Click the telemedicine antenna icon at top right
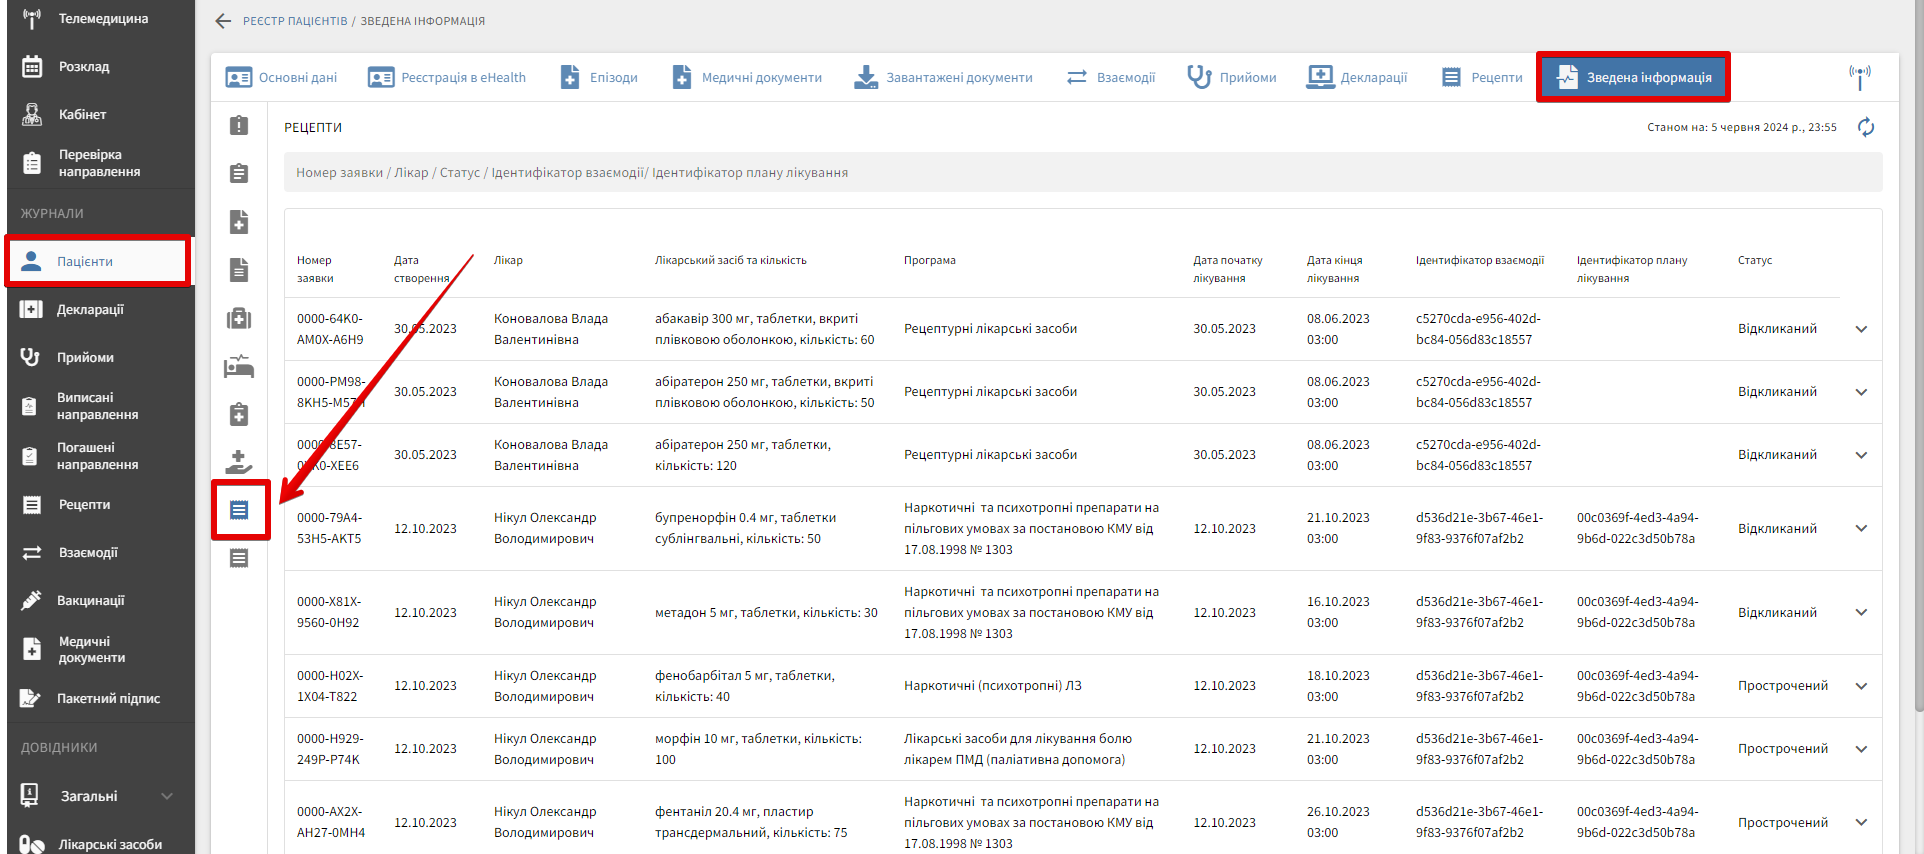1924x854 pixels. pyautogui.click(x=1859, y=76)
